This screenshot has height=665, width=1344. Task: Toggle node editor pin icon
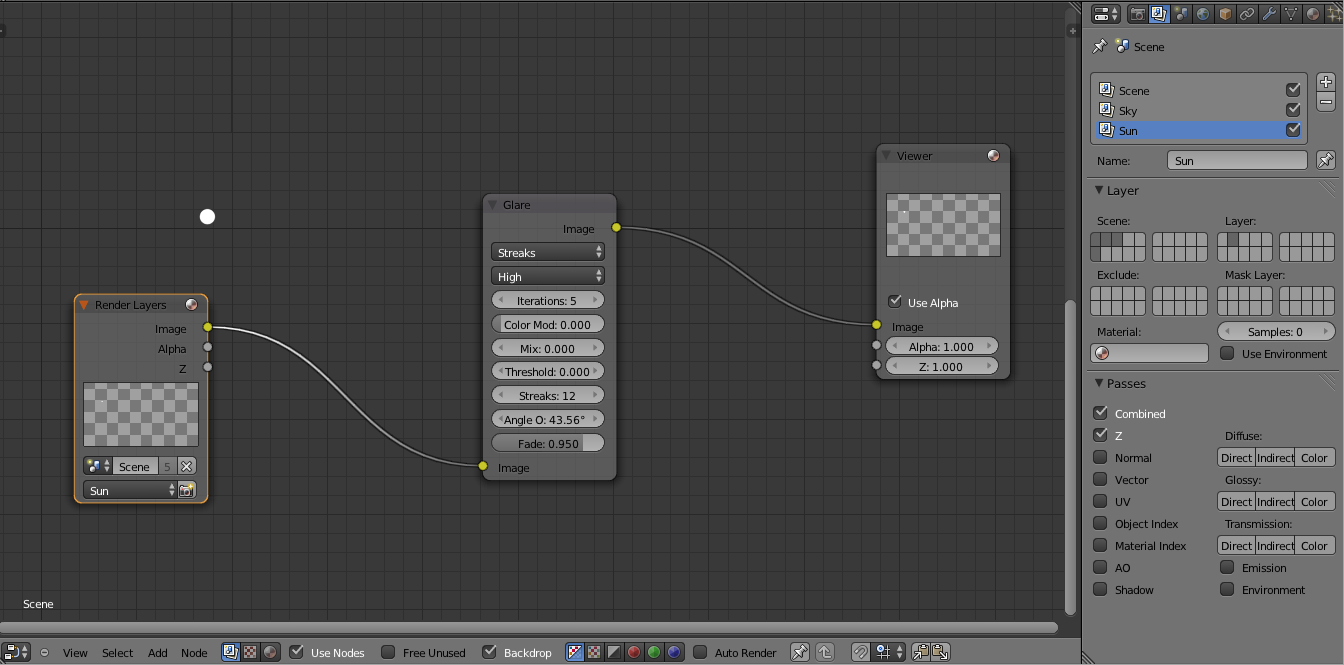point(800,652)
